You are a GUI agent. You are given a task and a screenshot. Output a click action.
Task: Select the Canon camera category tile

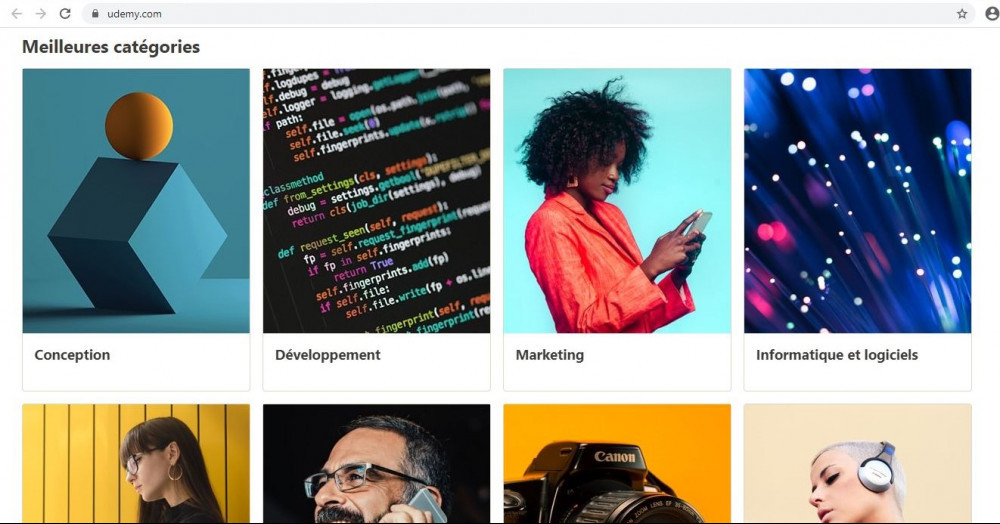(x=617, y=463)
